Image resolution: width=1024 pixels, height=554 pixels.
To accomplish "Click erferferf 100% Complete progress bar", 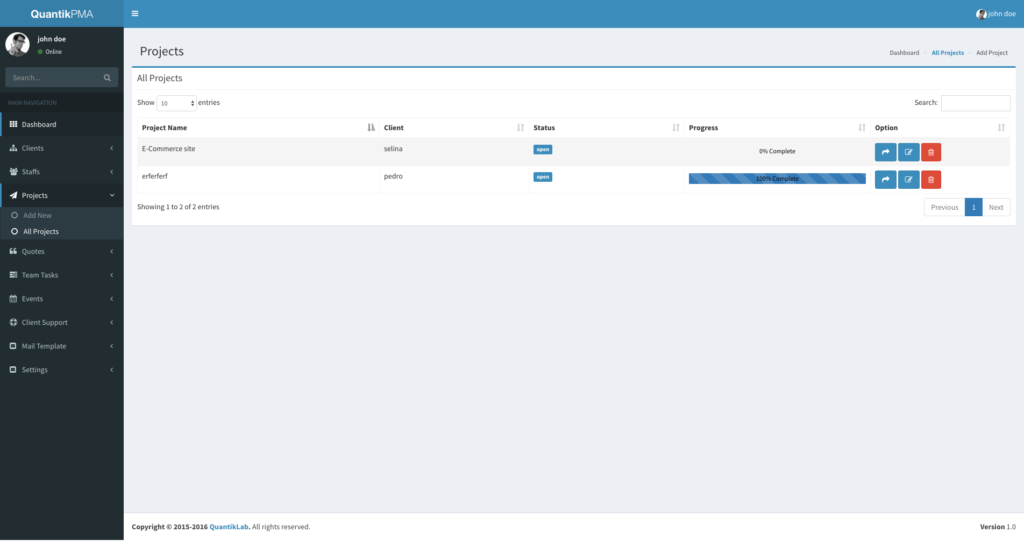I will point(777,178).
